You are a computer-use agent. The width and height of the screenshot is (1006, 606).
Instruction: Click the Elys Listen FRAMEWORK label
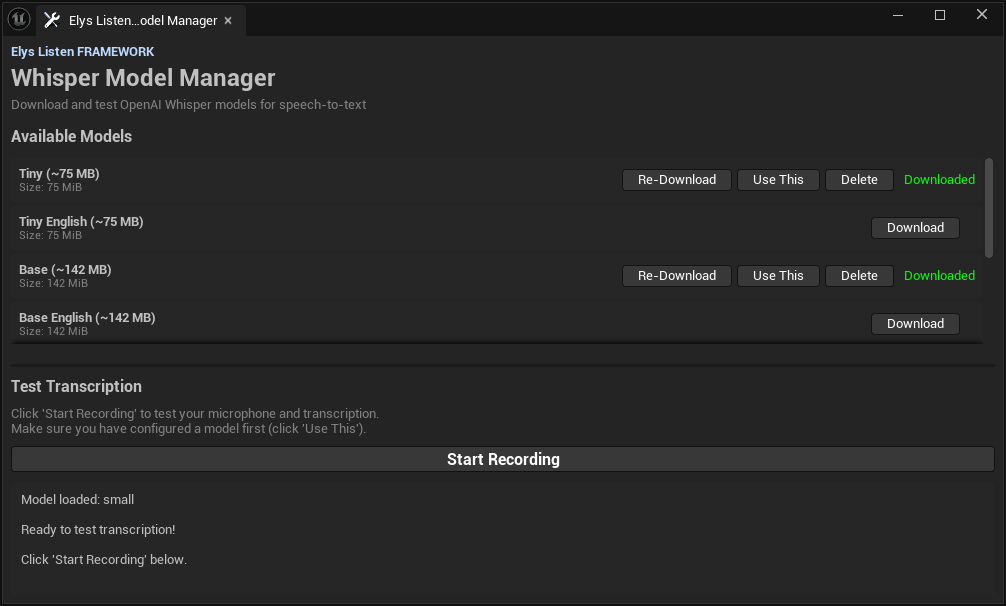tap(83, 51)
